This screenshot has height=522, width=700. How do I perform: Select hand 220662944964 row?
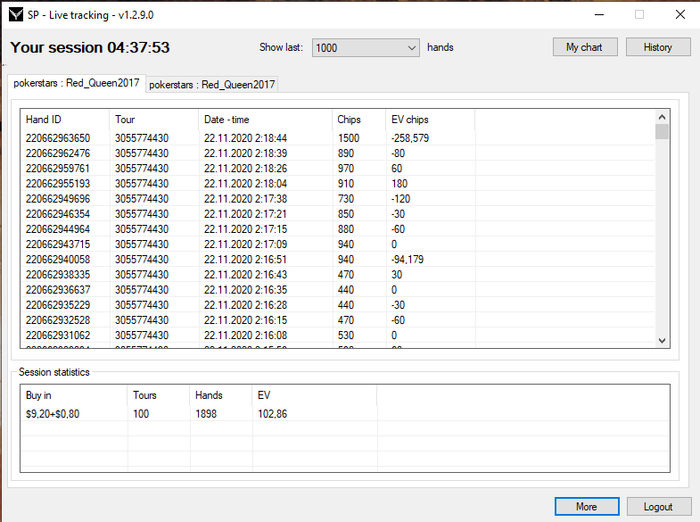[x=338, y=229]
